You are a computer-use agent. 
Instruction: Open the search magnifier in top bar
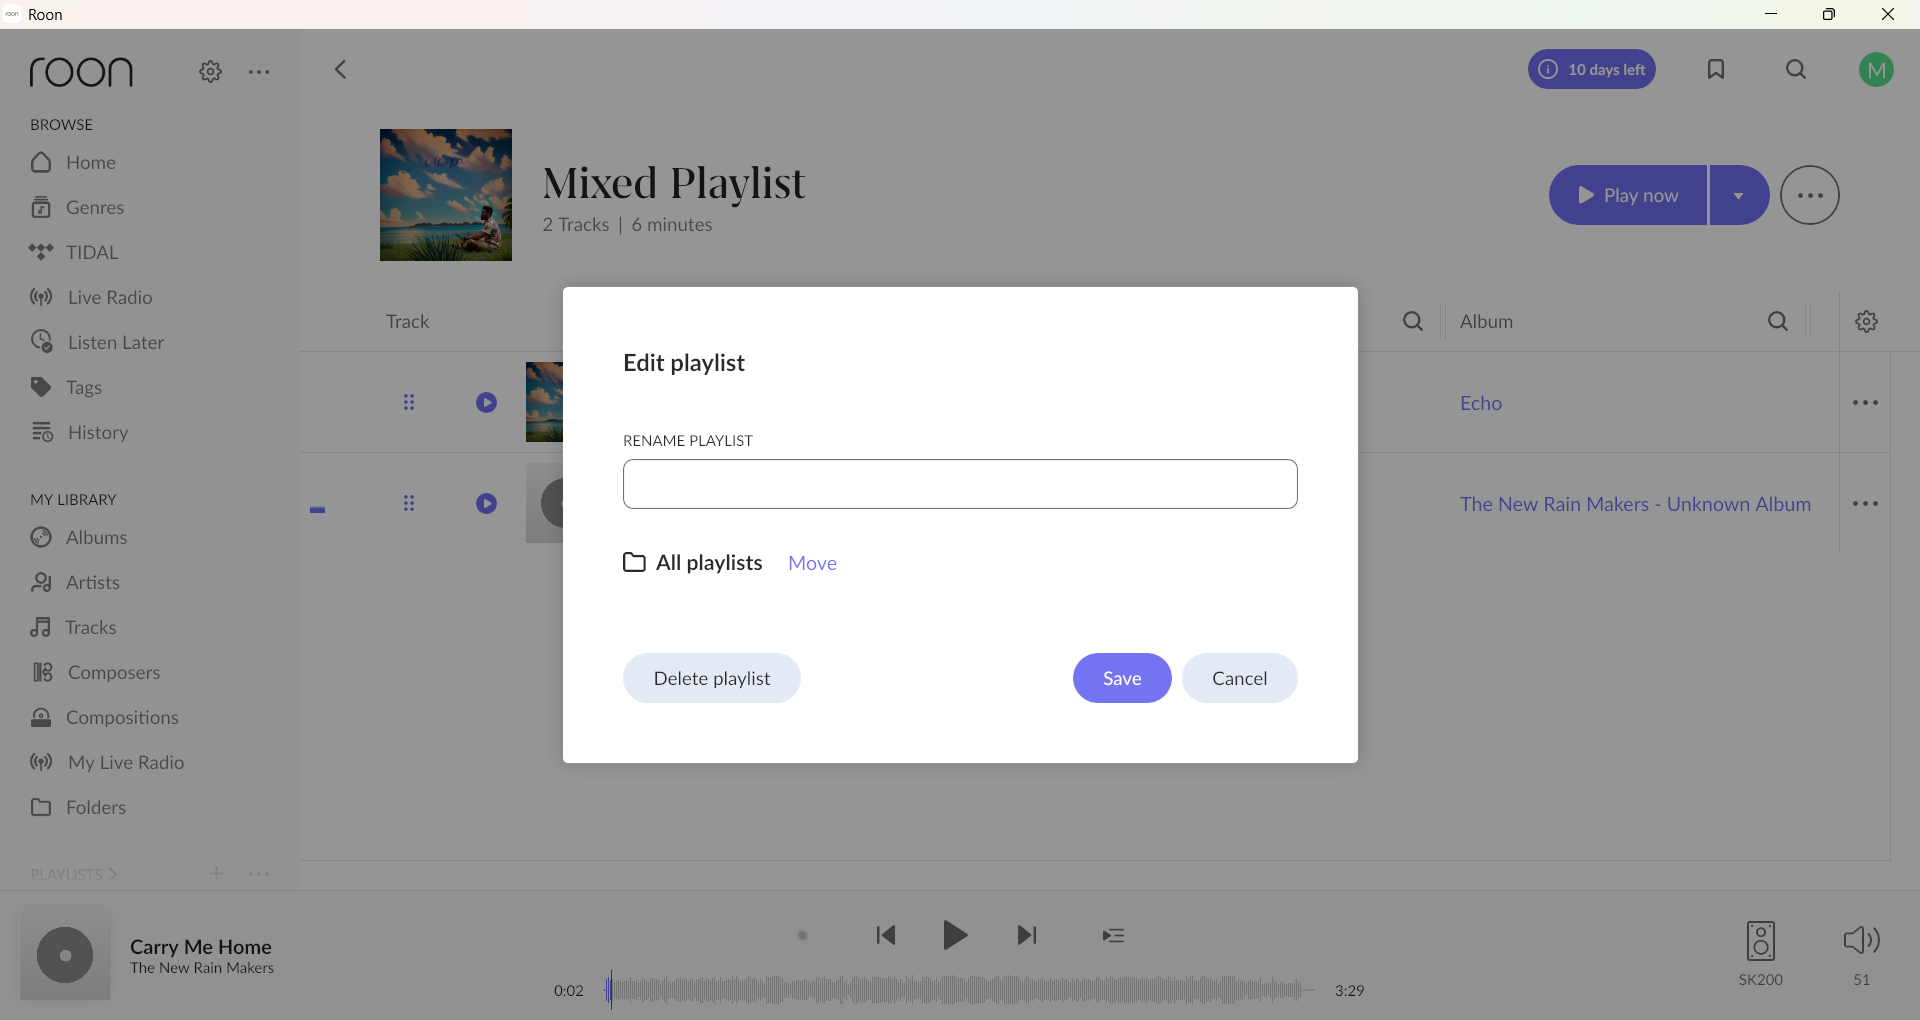[1796, 69]
